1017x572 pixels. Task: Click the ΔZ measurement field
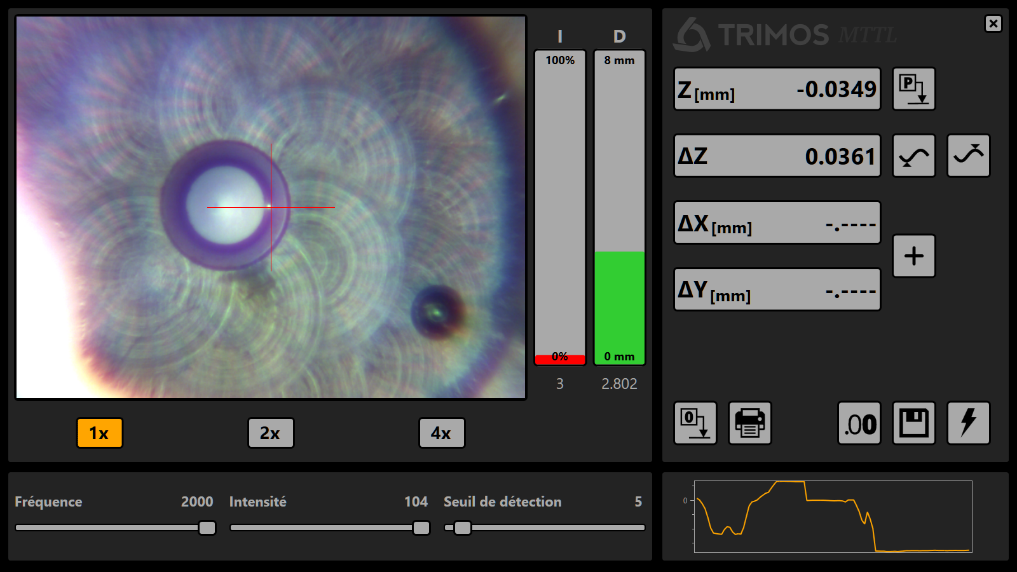(777, 156)
